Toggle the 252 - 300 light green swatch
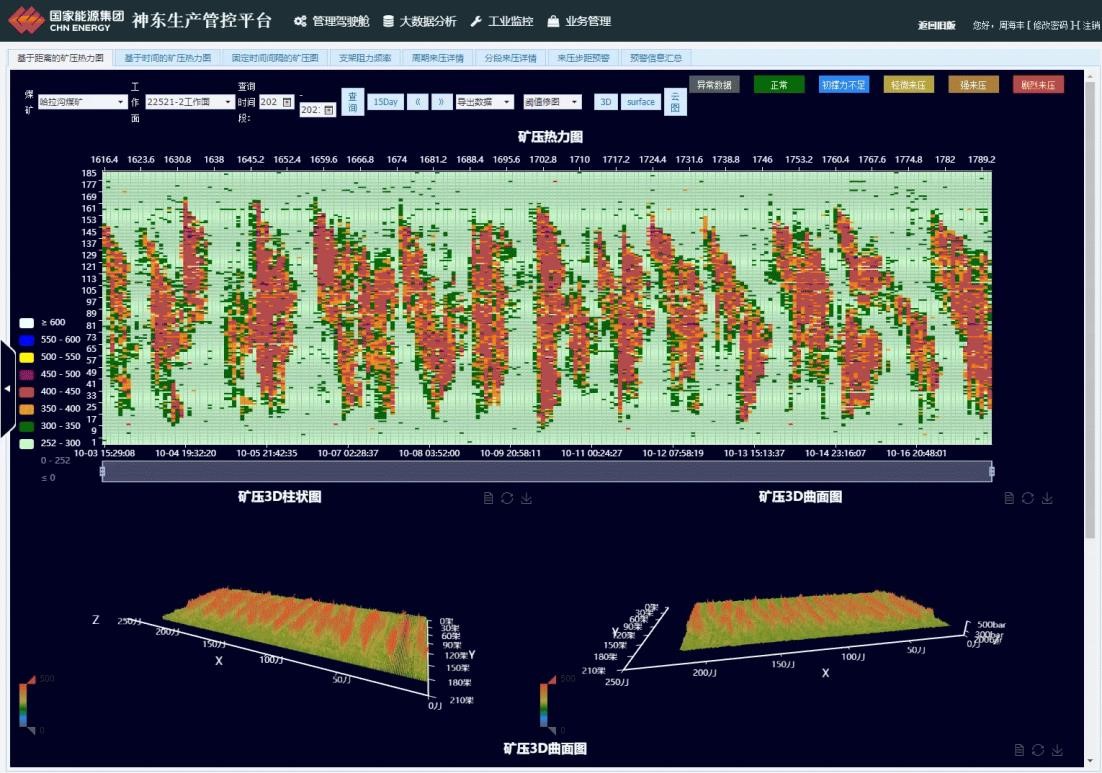 point(27,443)
